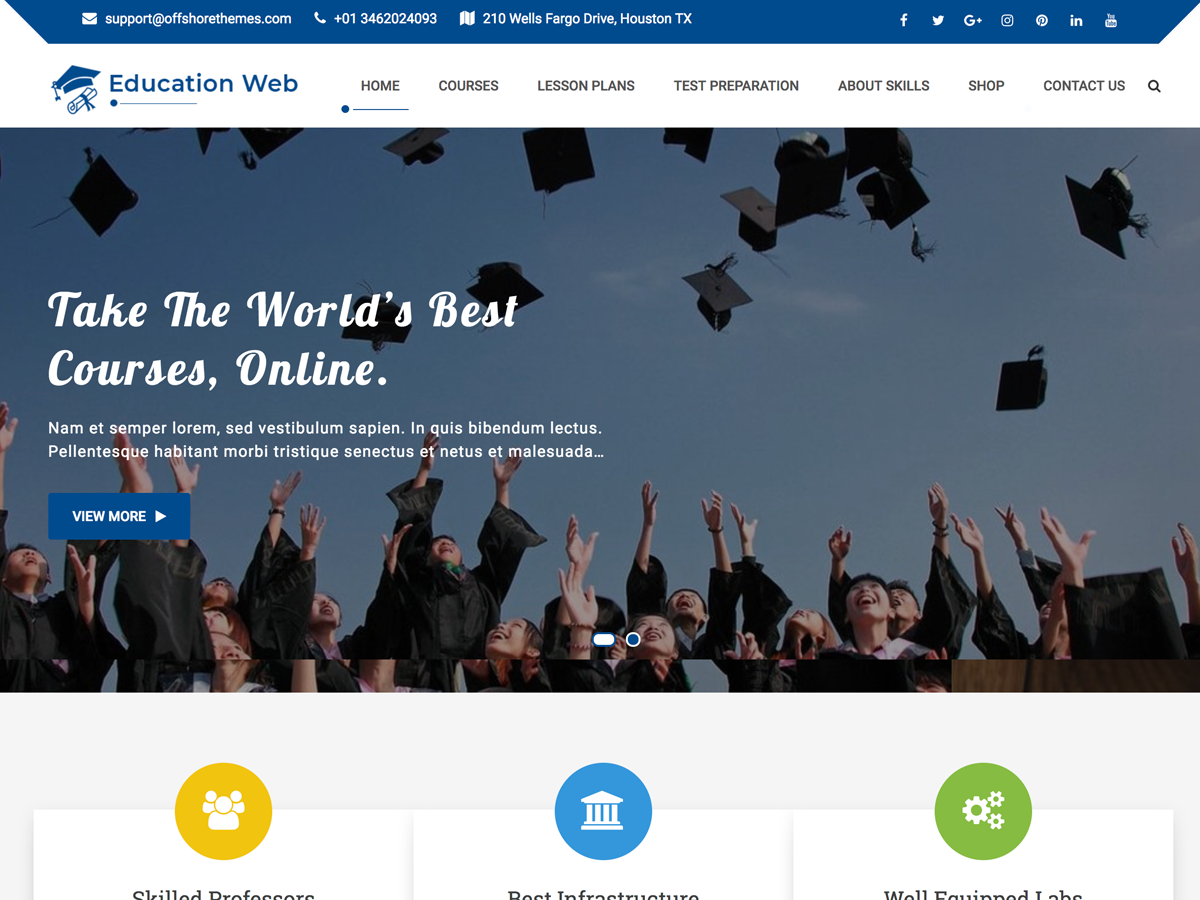Open the YouTube social icon
This screenshot has width=1200, height=900.
(x=1110, y=19)
